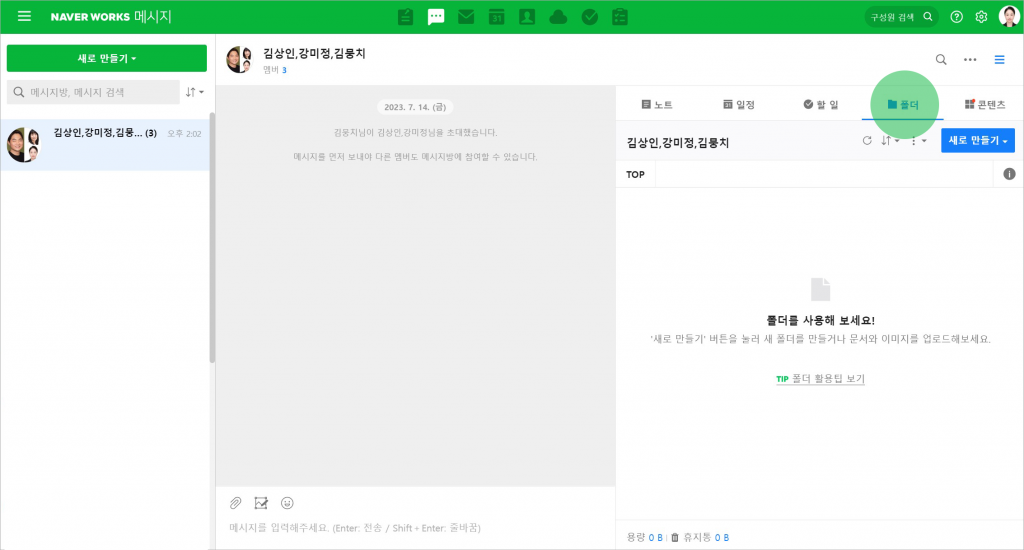Switch to the 할 일 tab
The height and width of the screenshot is (550, 1024).
(x=821, y=104)
